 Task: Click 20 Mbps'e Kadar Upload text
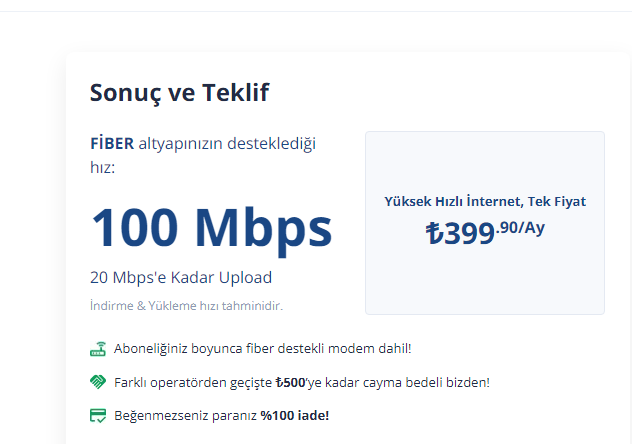tap(181, 278)
